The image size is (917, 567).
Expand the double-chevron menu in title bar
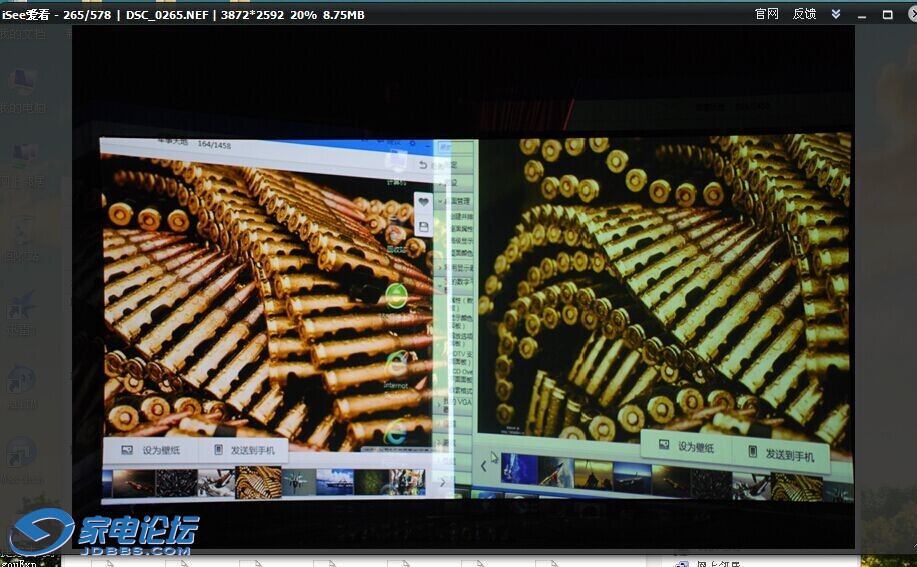click(837, 14)
